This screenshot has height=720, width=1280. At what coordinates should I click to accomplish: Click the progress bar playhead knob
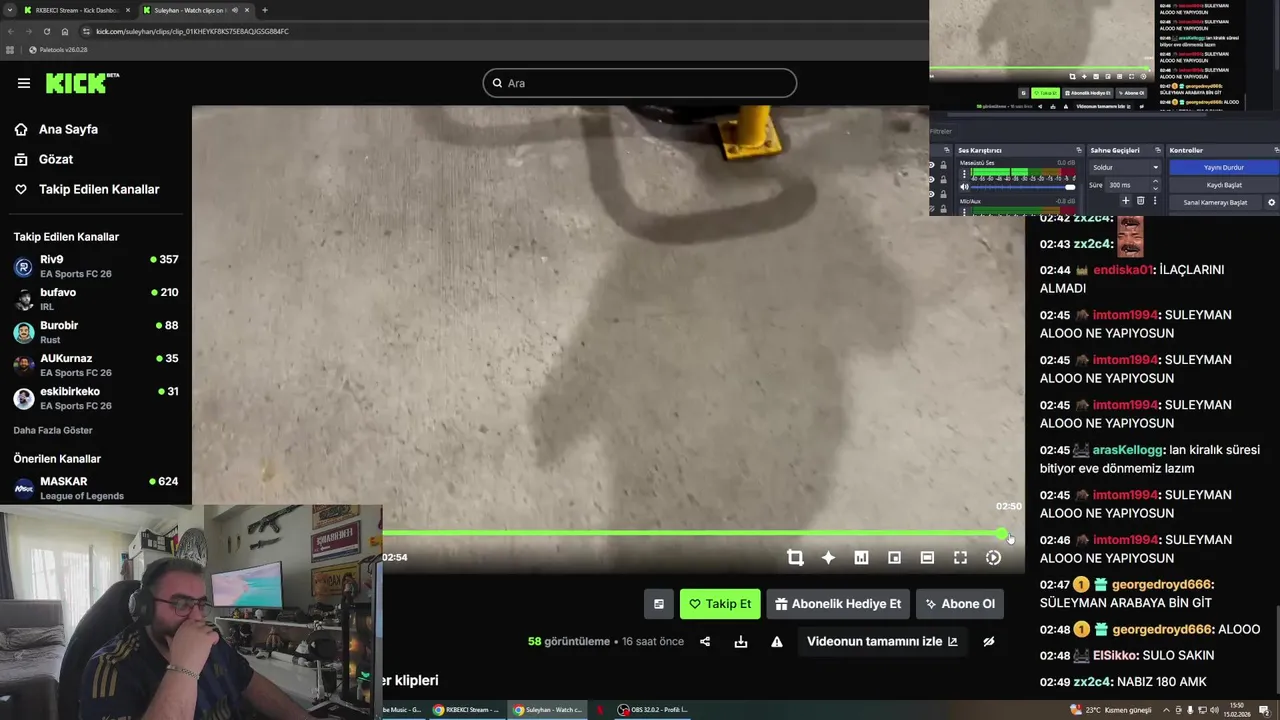coord(1002,534)
